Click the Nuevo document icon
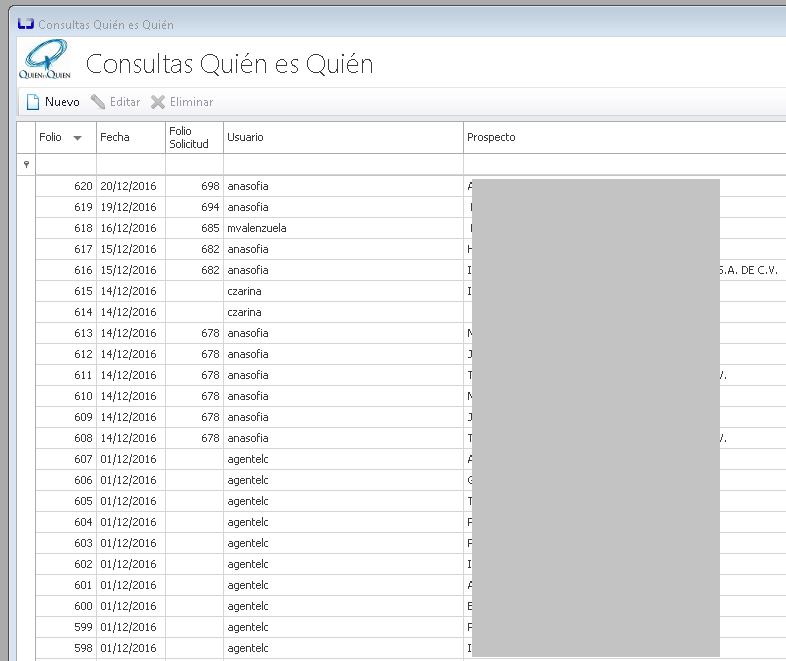The height and width of the screenshot is (661, 786). 33,102
